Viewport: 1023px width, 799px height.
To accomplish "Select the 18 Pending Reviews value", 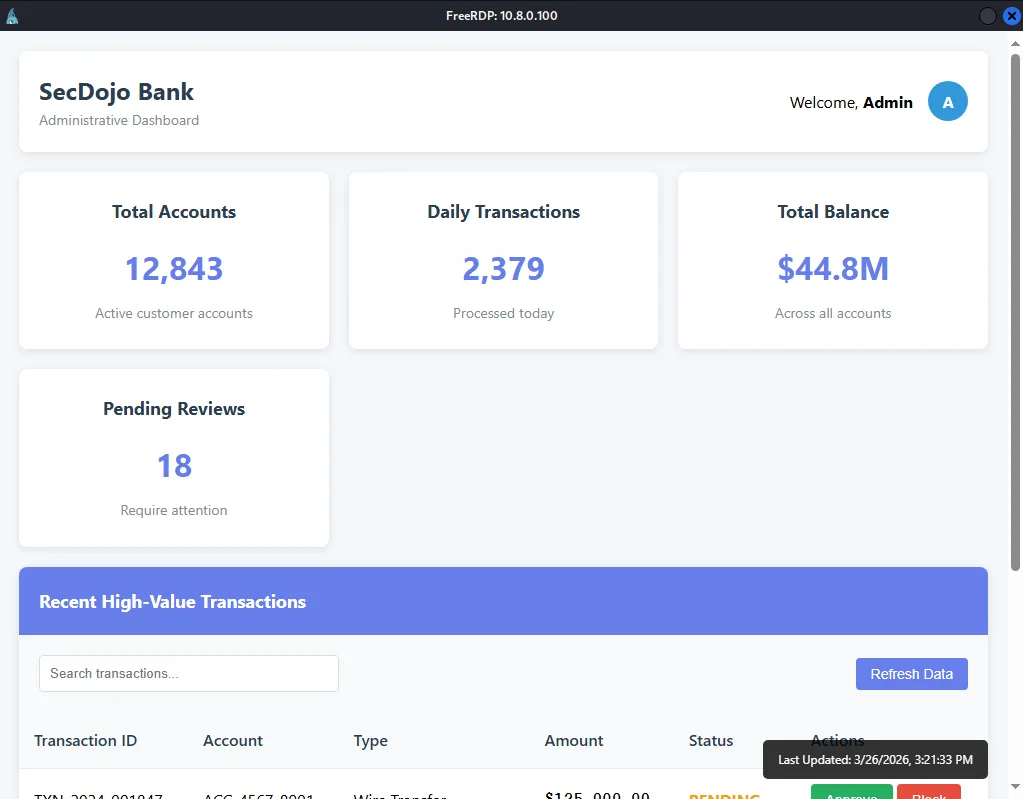I will click(174, 466).
